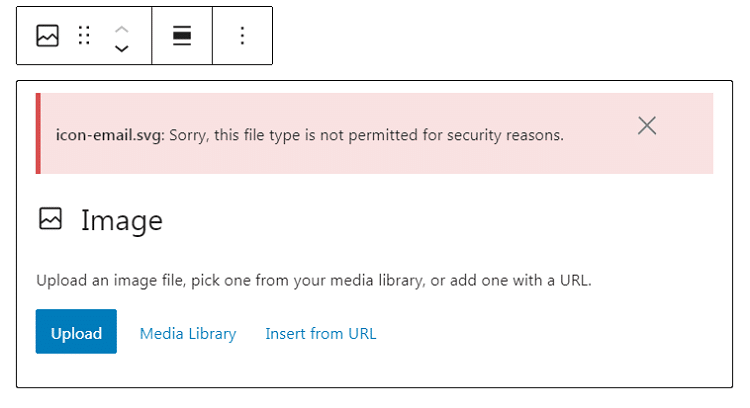750x408 pixels.
Task: Move the block down with the down chevron
Action: point(122,48)
